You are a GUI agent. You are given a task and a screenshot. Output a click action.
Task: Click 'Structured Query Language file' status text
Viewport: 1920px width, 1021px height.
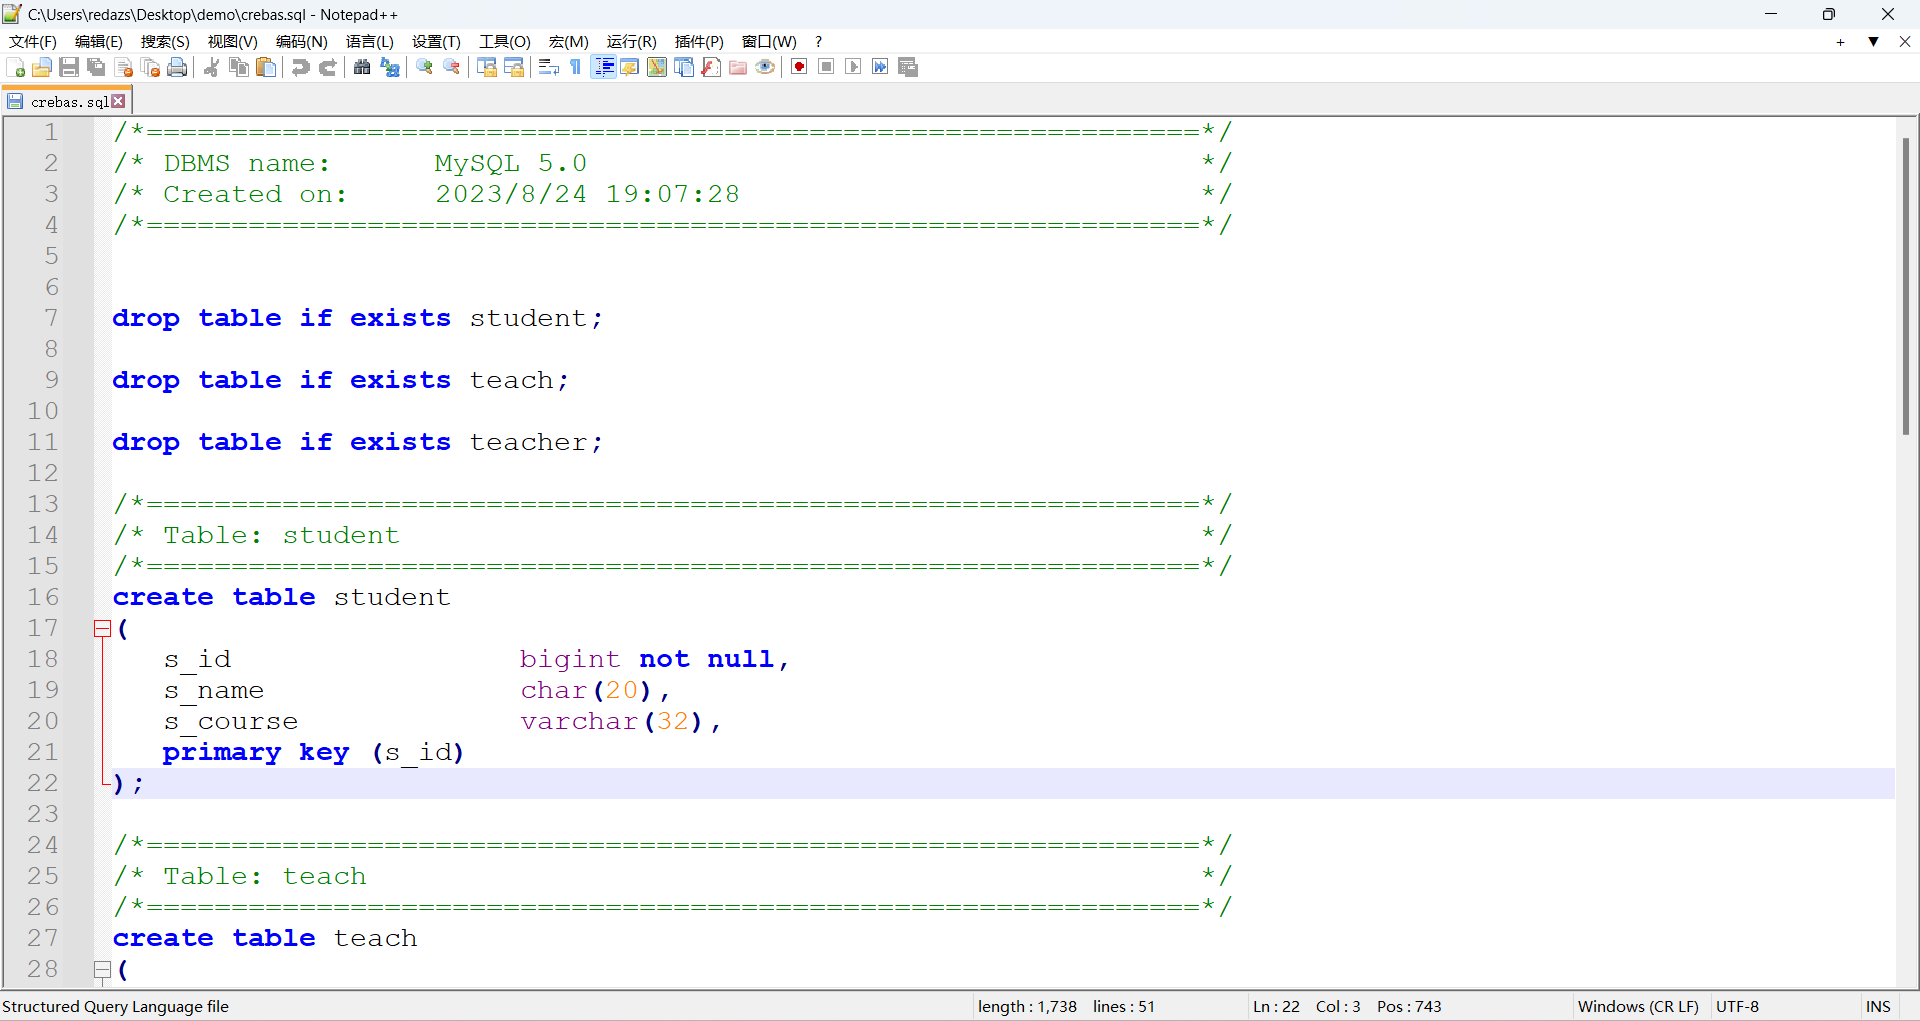pyautogui.click(x=115, y=1007)
